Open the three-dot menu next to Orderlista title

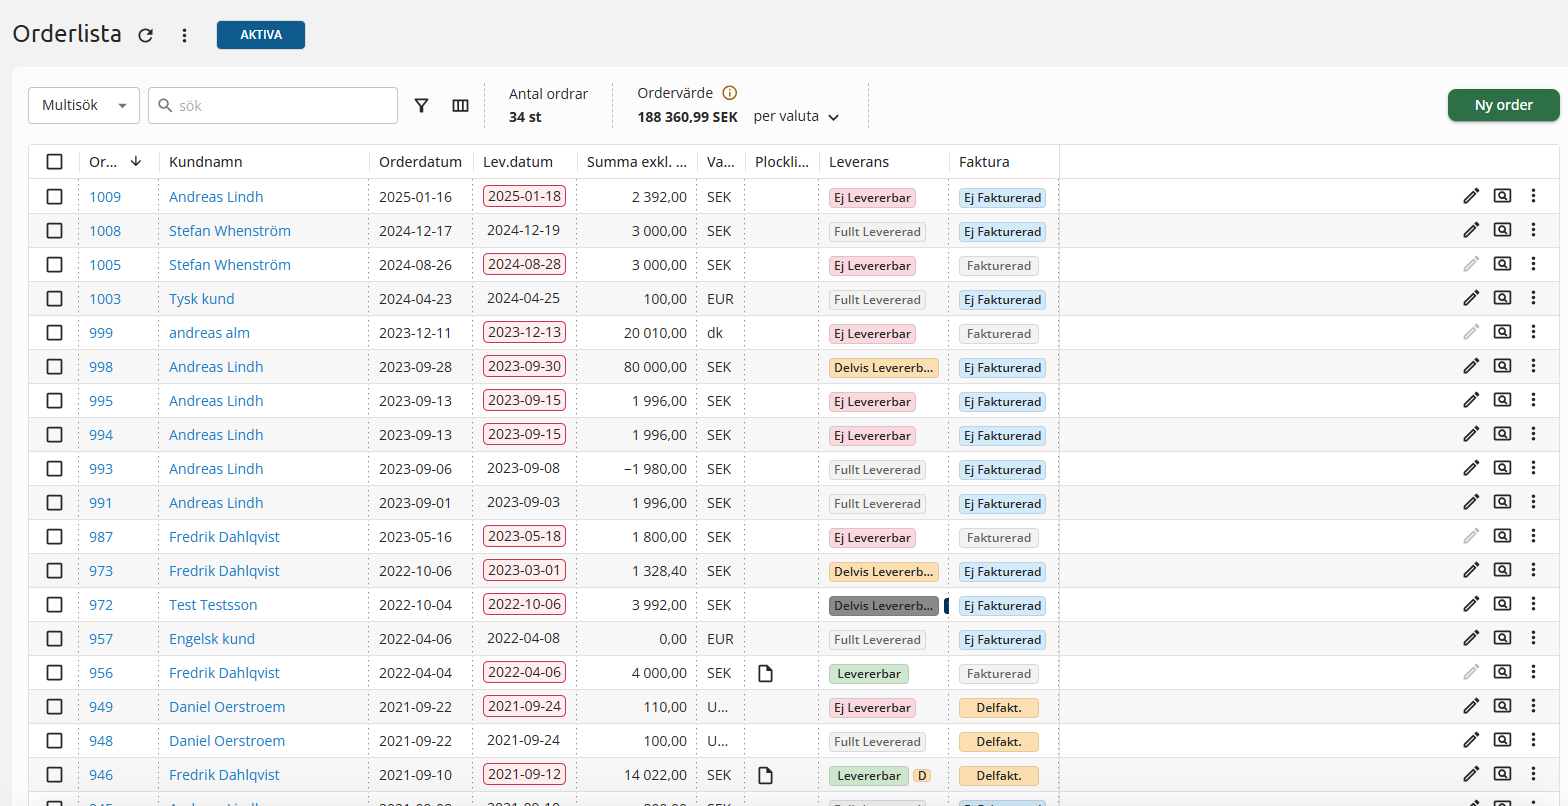pos(184,35)
